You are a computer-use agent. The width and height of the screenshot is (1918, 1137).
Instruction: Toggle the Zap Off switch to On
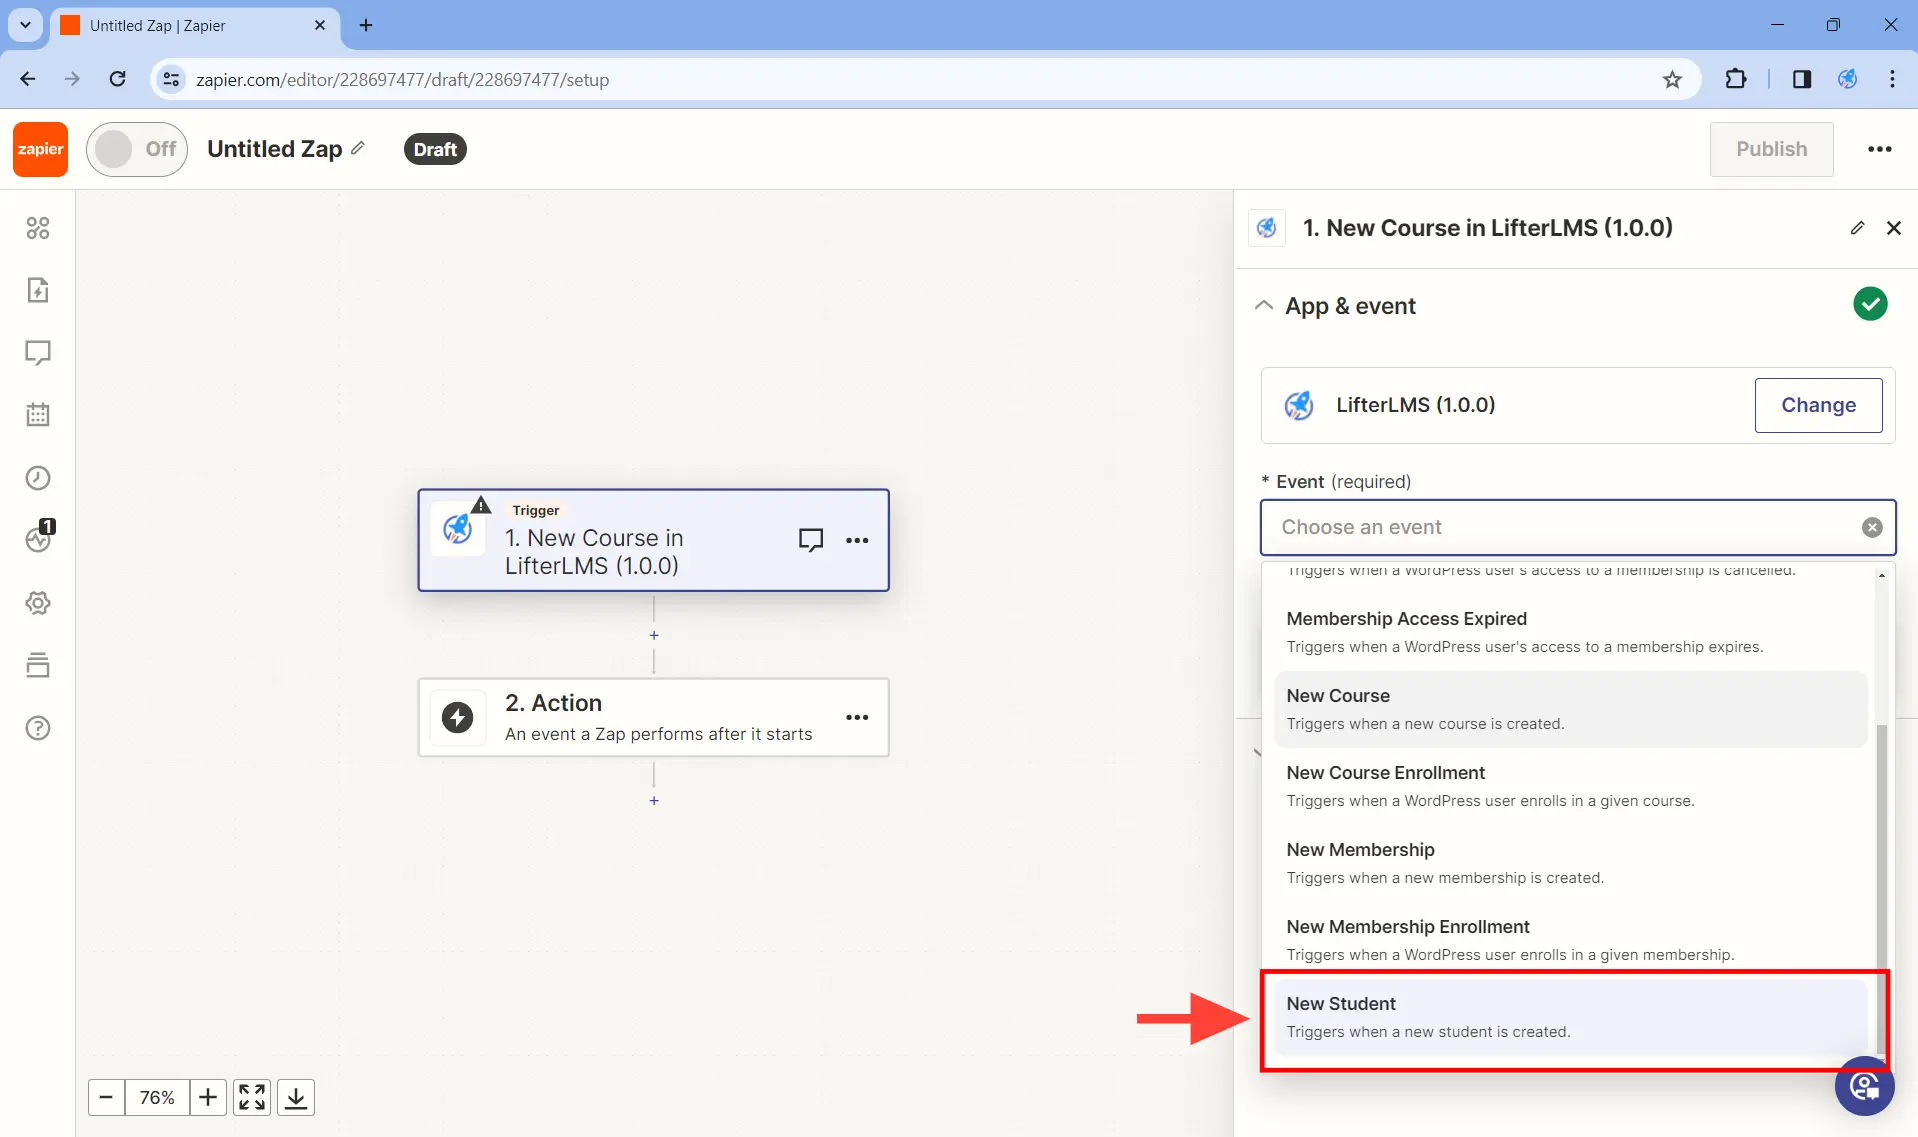(137, 148)
